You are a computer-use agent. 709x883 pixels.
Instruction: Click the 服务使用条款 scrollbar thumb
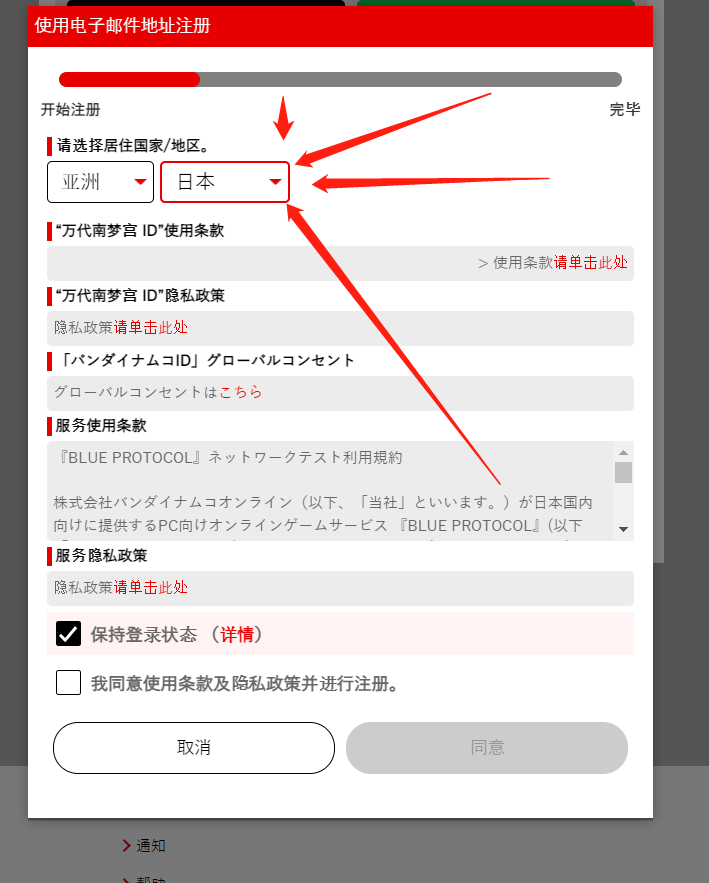coord(623,472)
